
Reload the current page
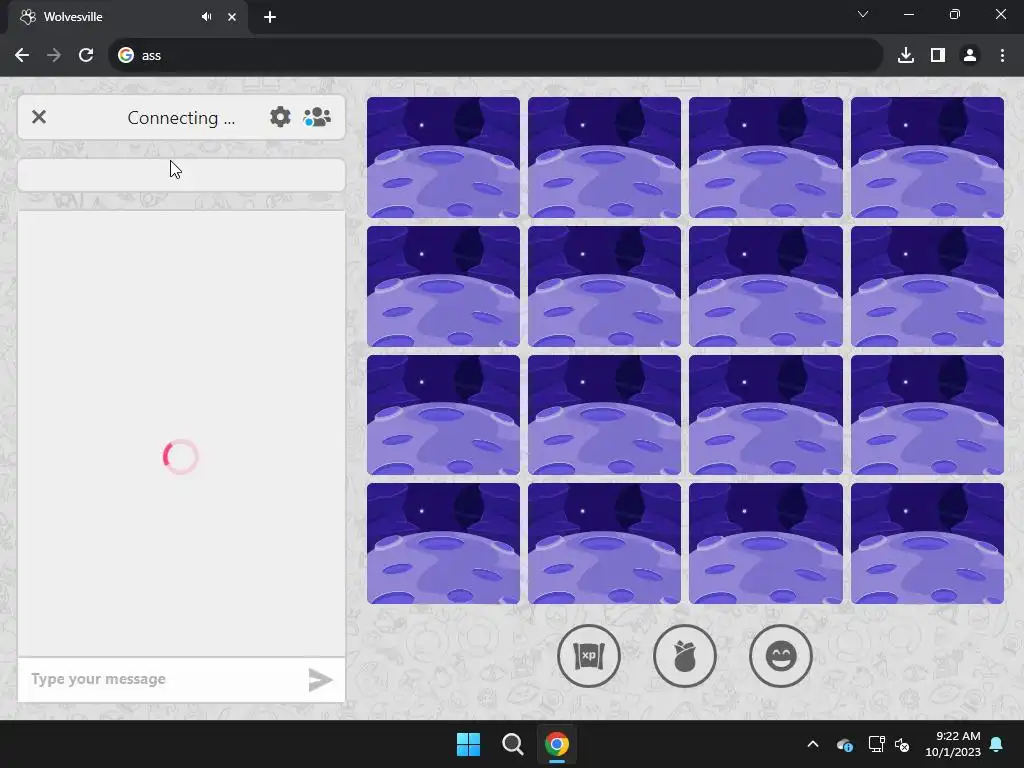86,56
